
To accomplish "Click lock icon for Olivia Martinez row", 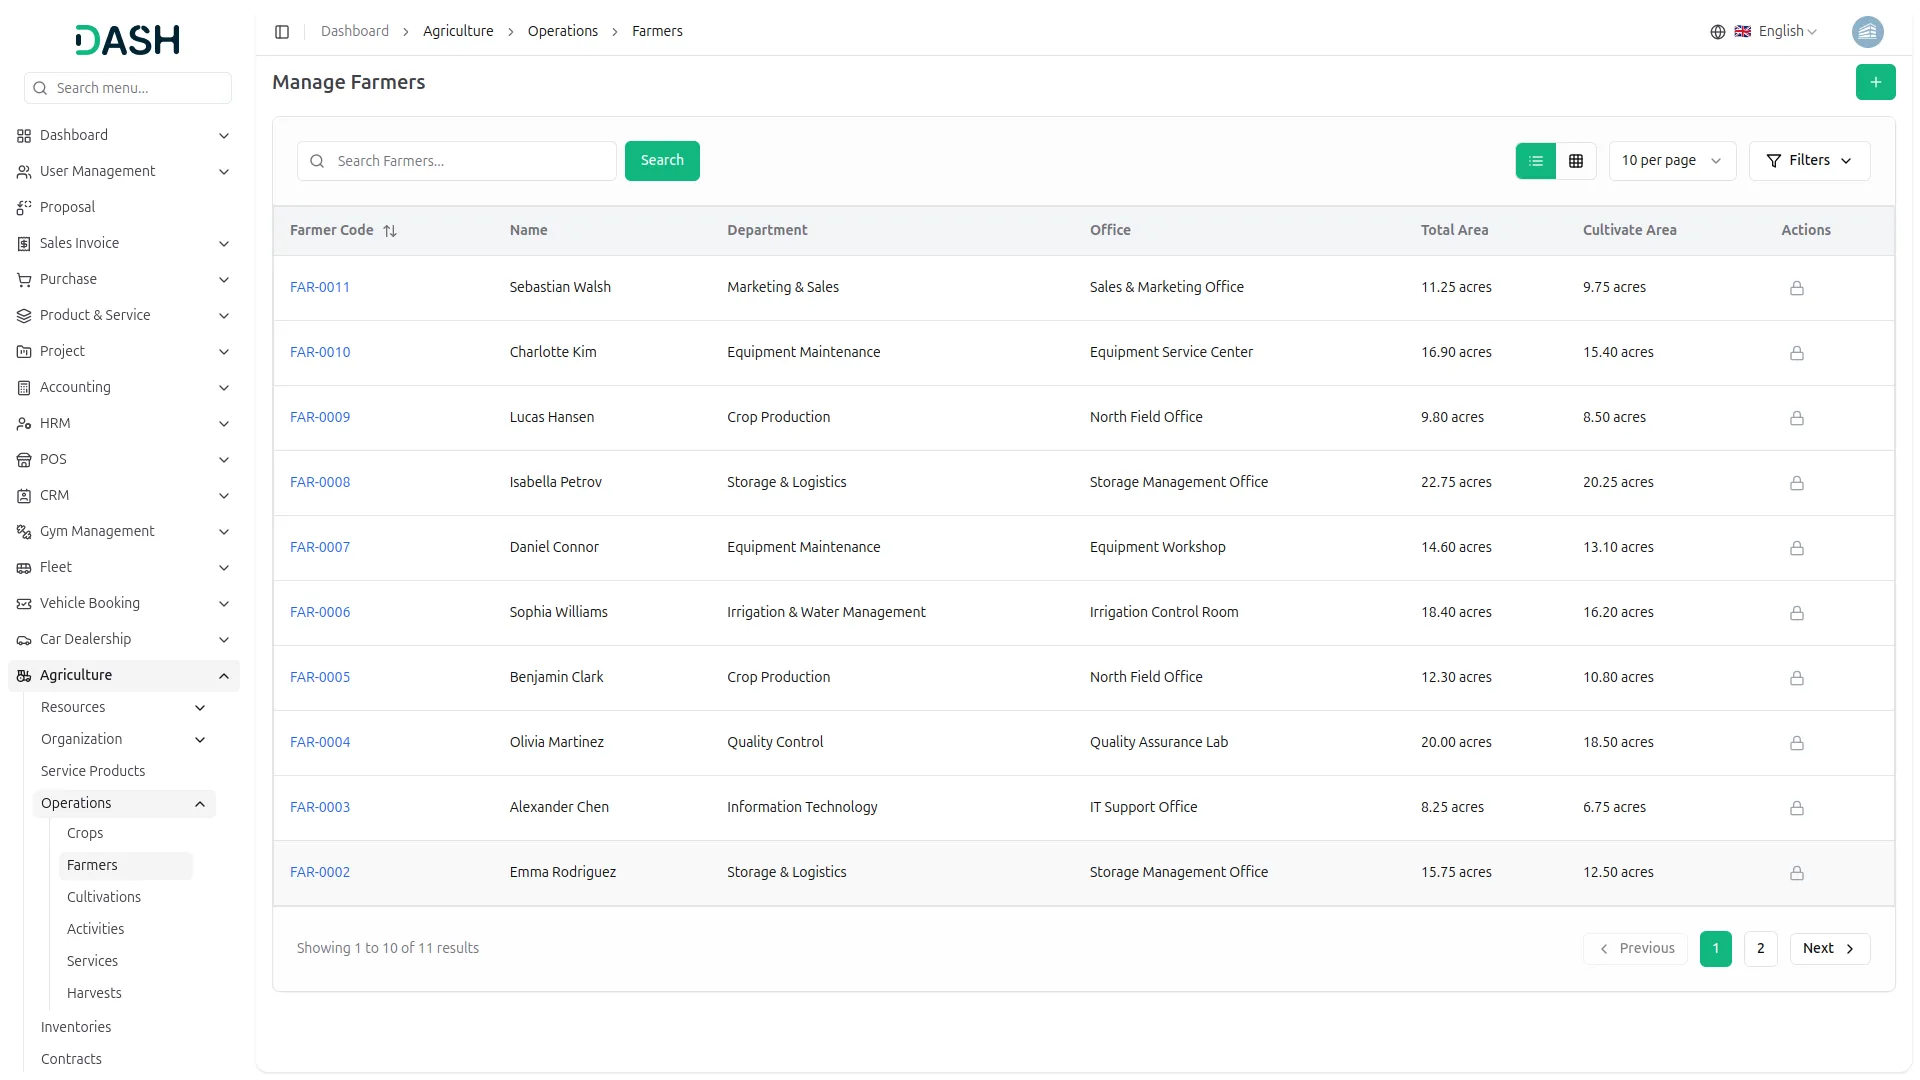I will pyautogui.click(x=1796, y=743).
